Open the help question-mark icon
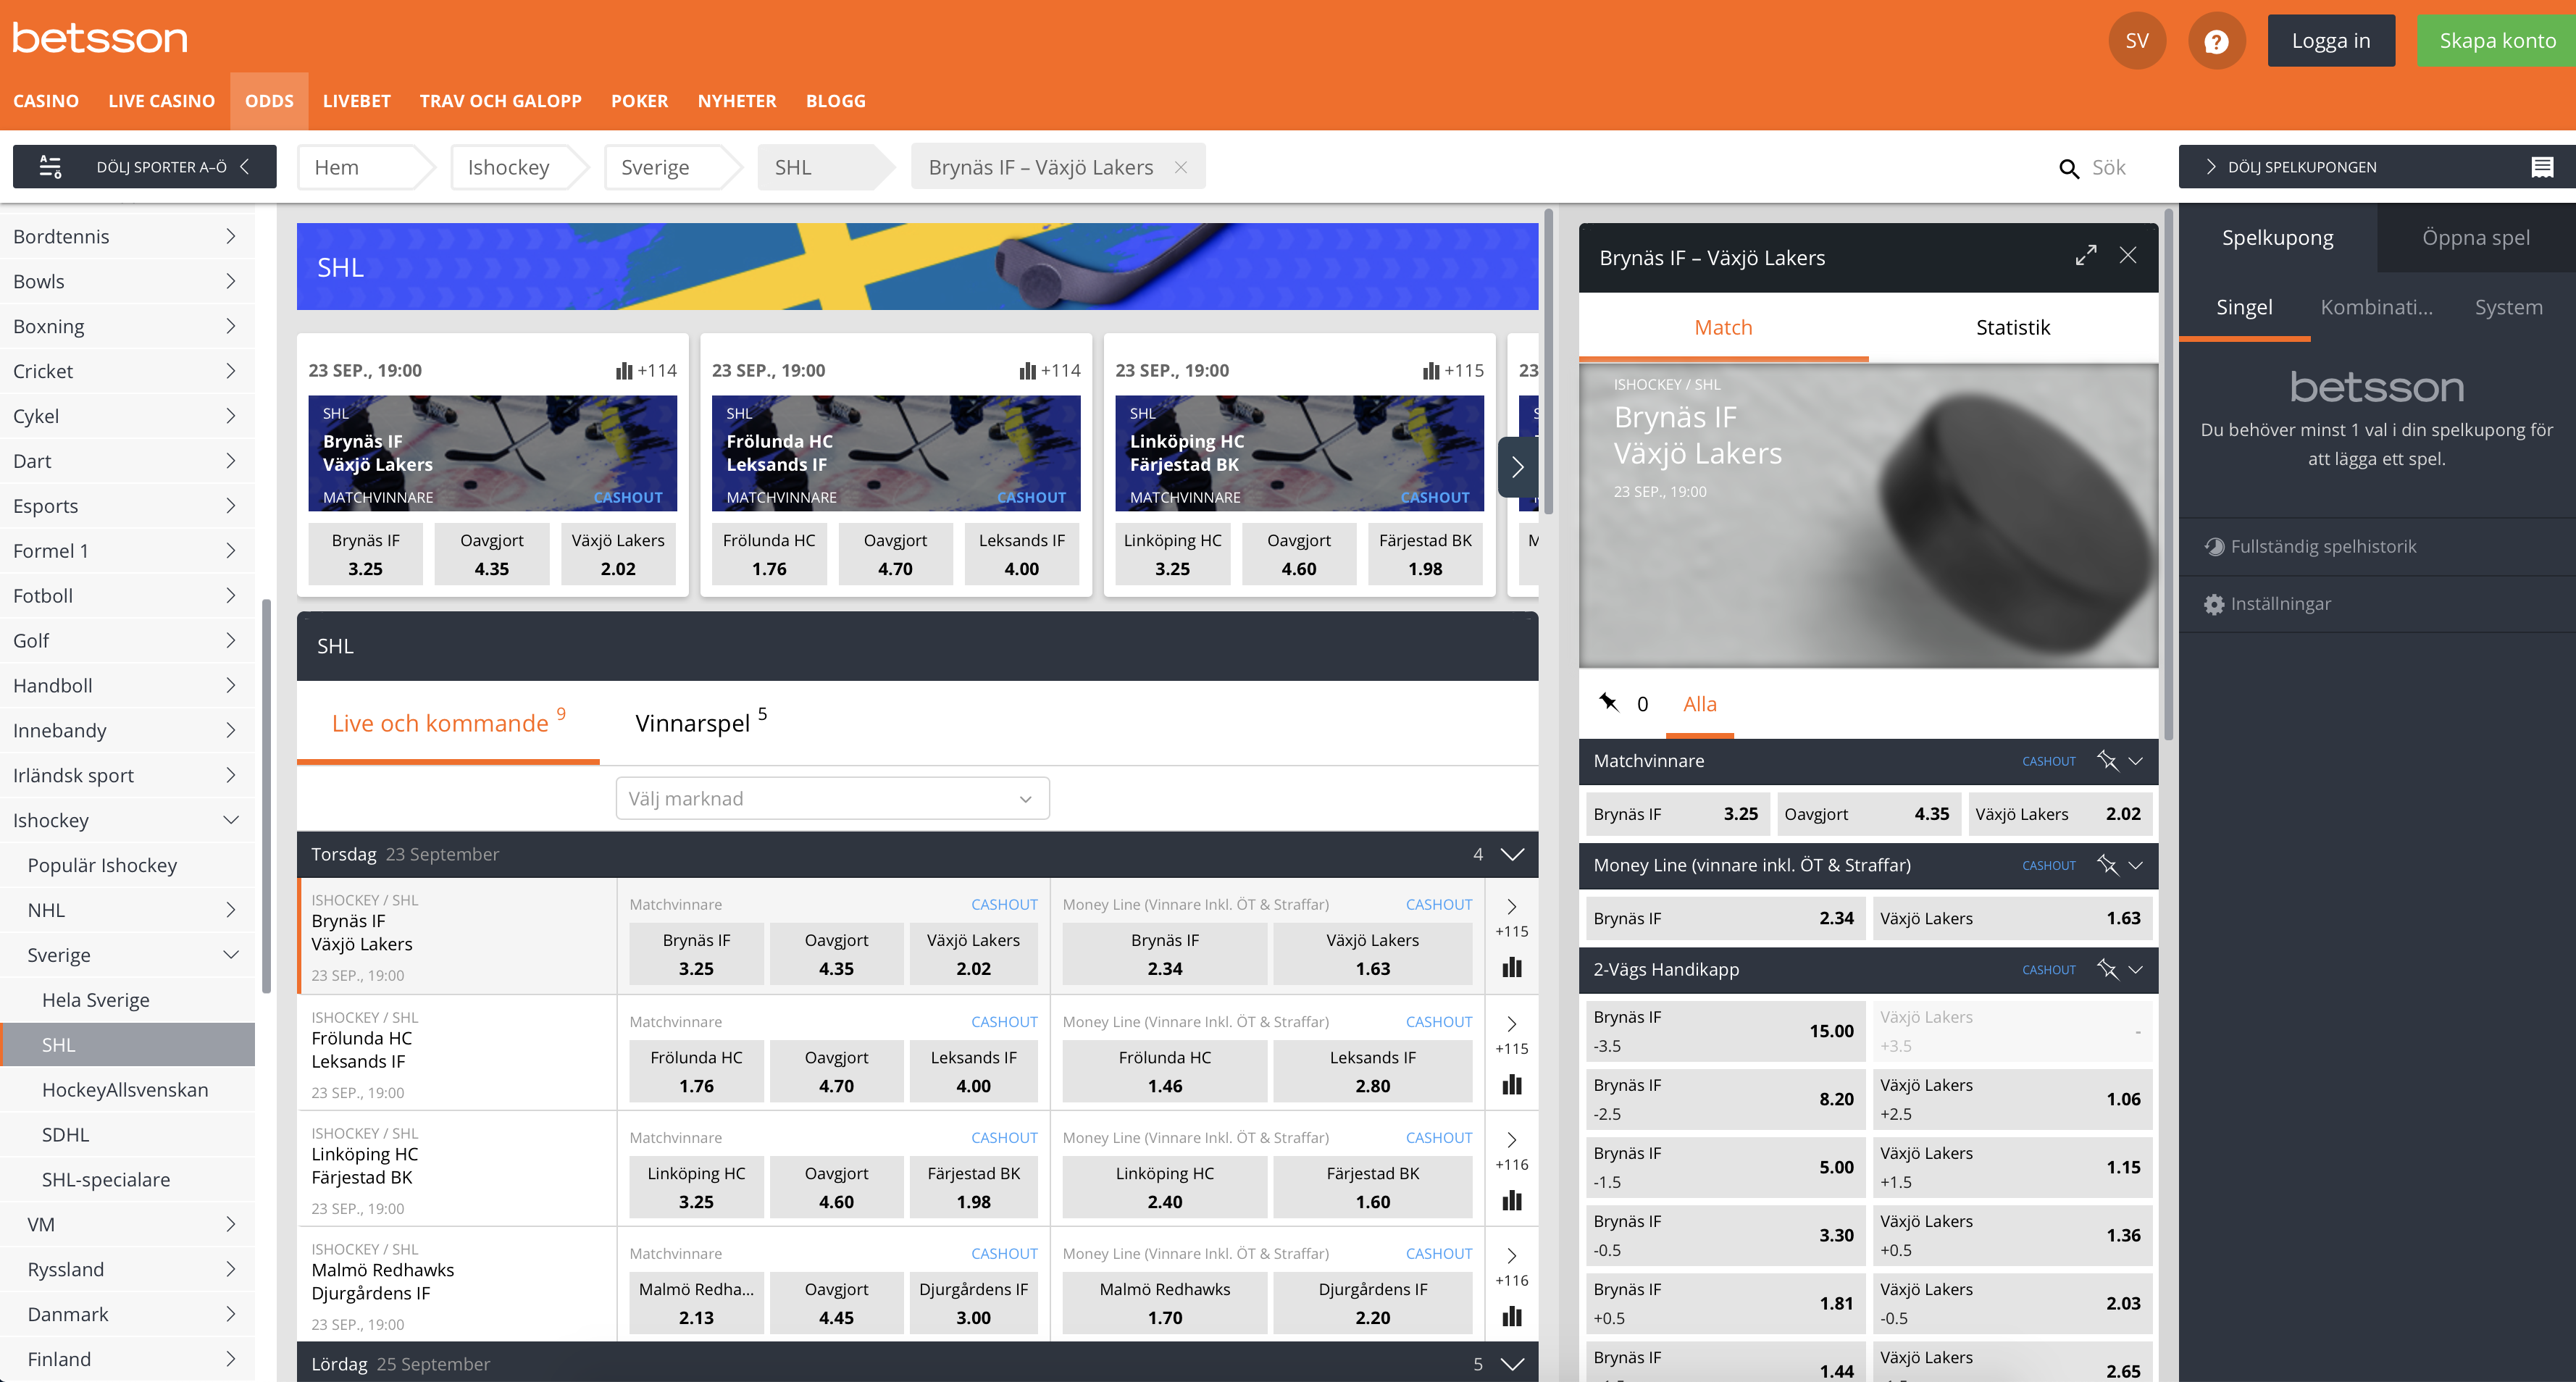The height and width of the screenshot is (1382, 2576). (x=2217, y=40)
